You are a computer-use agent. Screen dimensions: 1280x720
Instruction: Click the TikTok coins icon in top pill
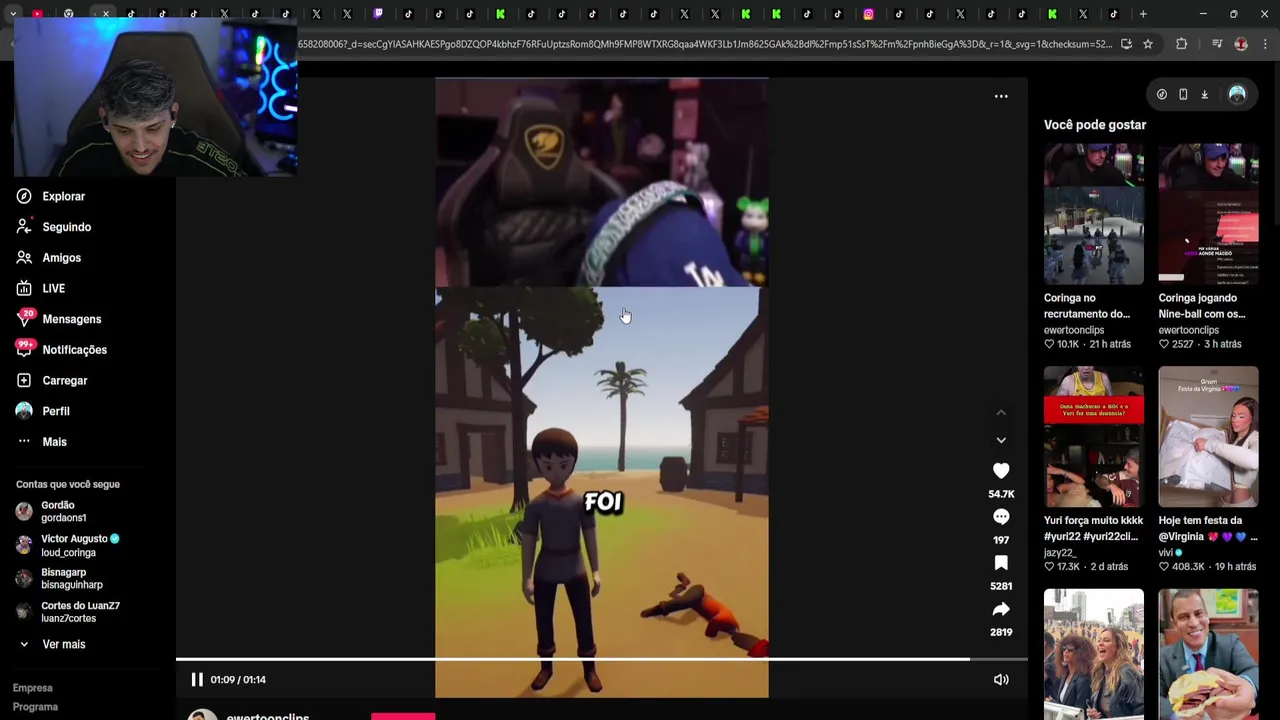[x=1162, y=94]
